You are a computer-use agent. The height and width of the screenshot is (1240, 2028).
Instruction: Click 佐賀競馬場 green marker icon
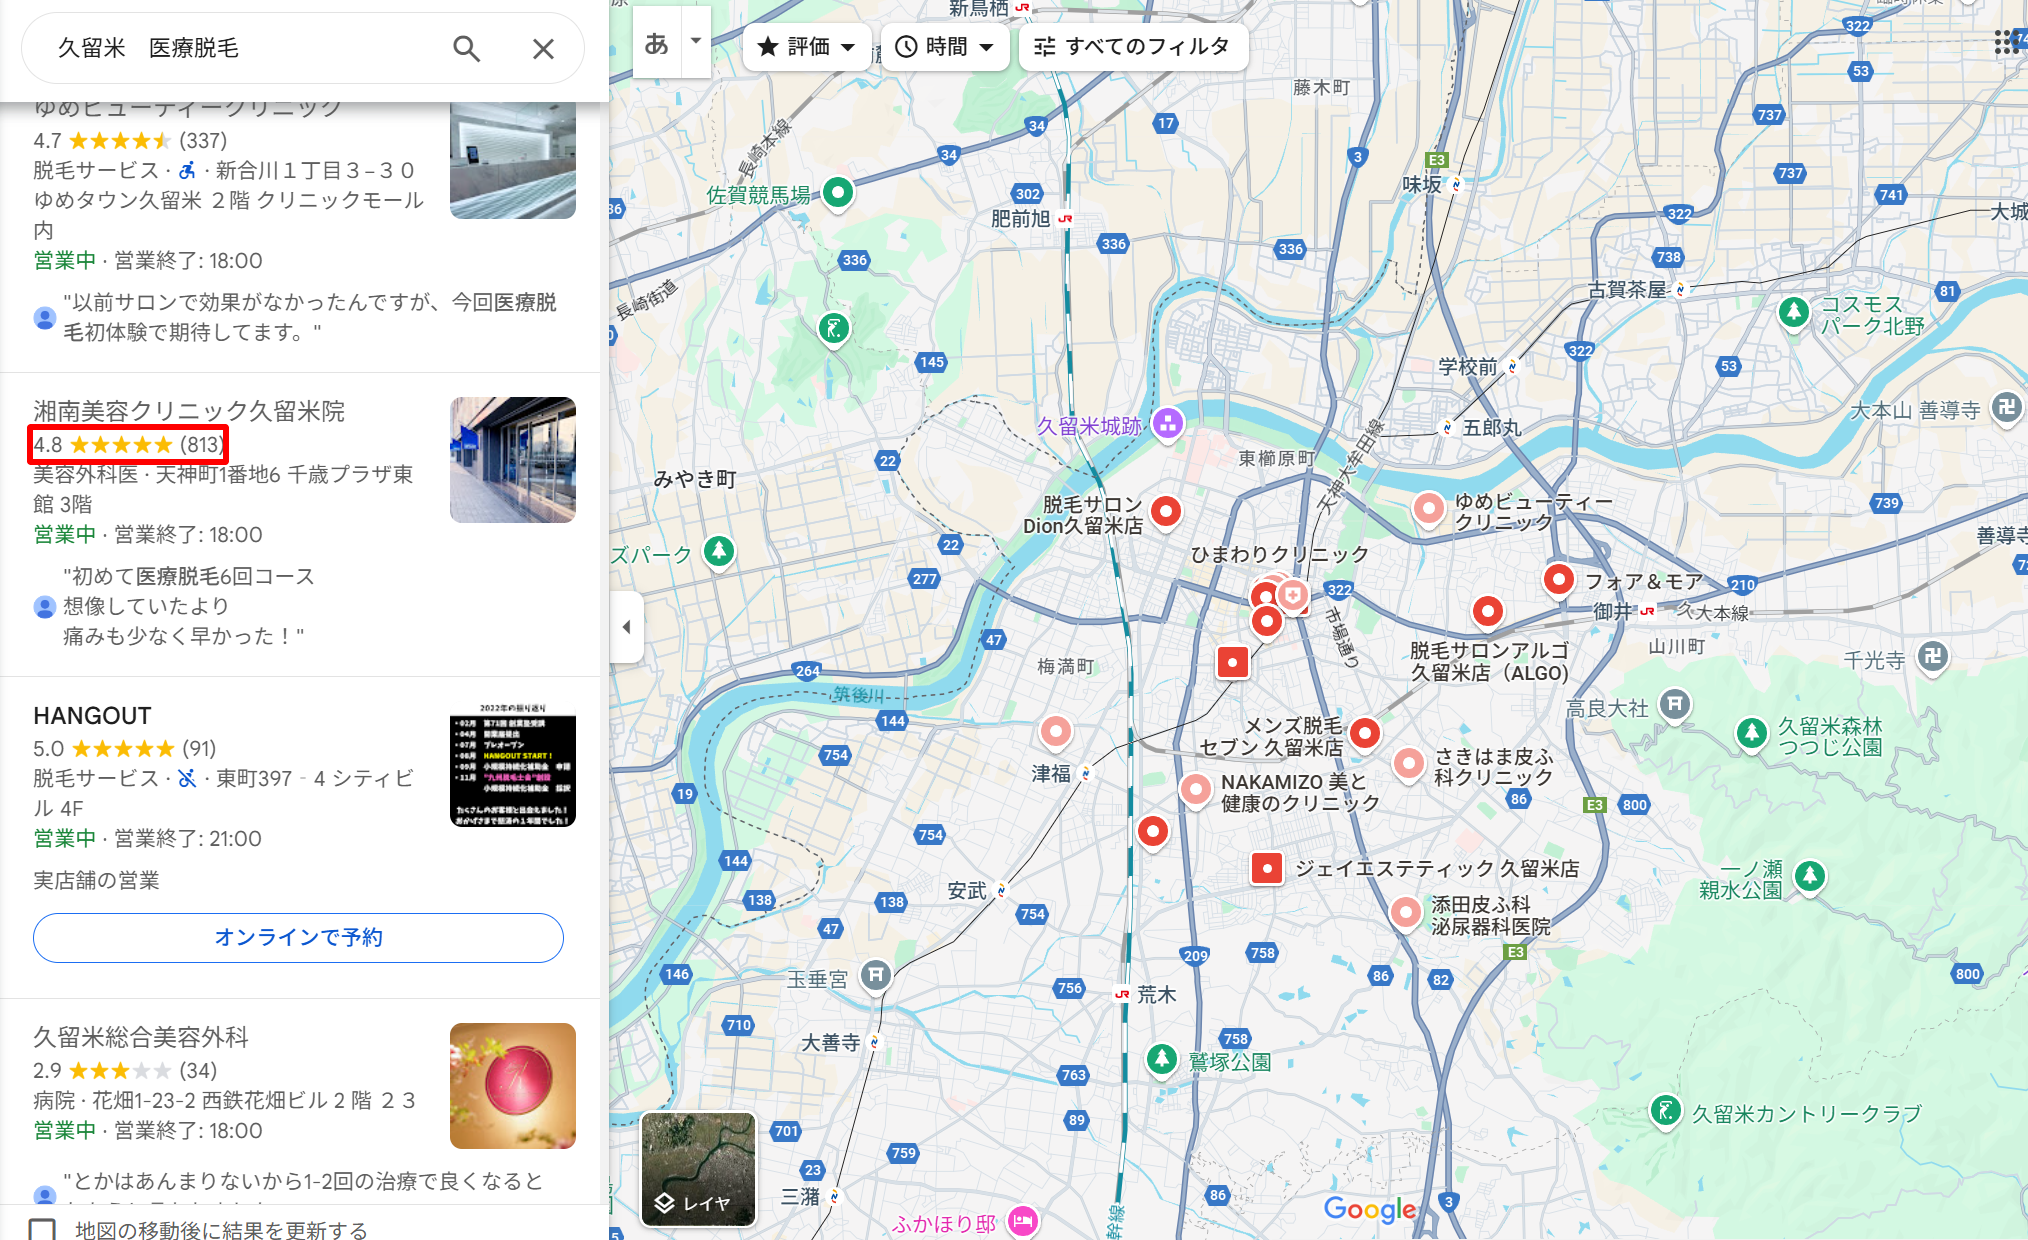pos(838,192)
